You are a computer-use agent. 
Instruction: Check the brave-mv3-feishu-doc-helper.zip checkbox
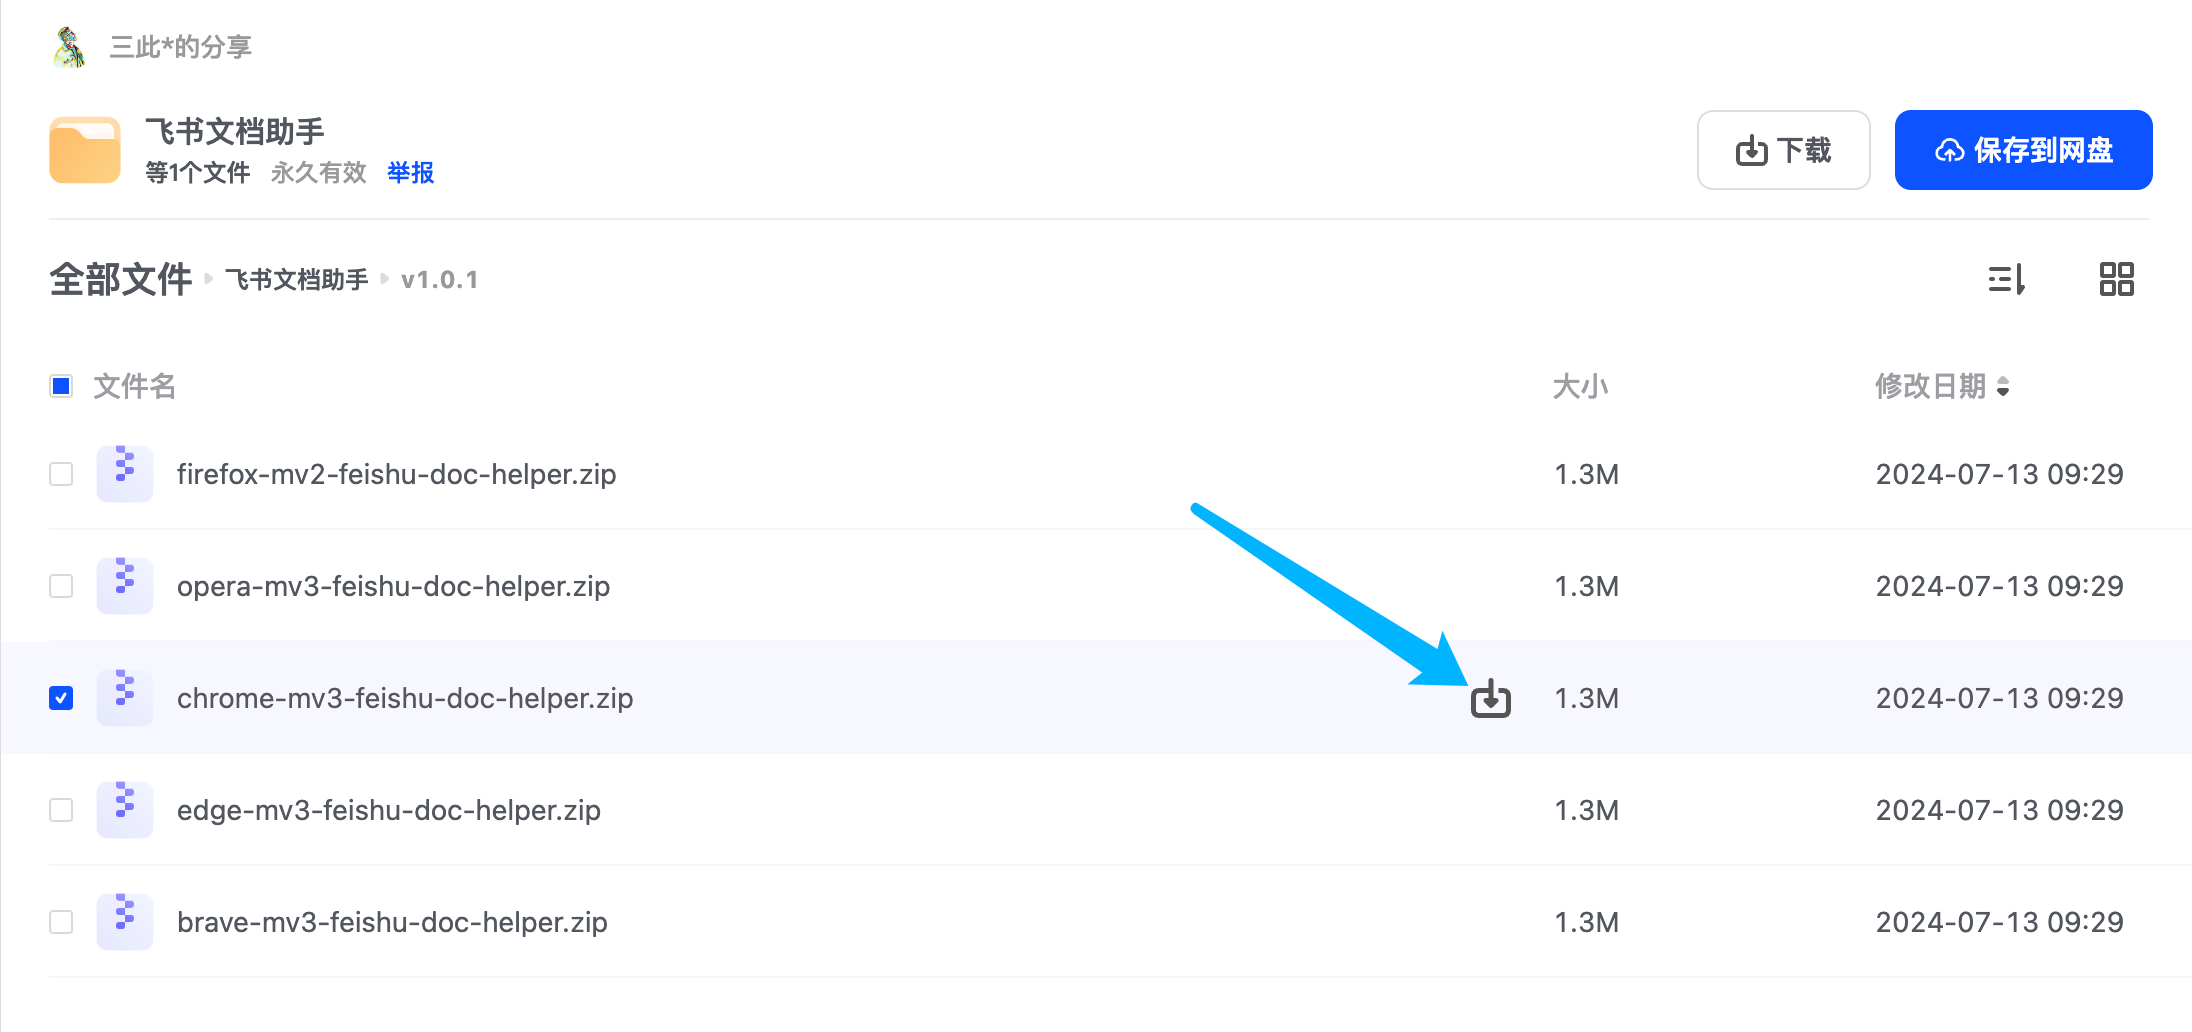61,922
